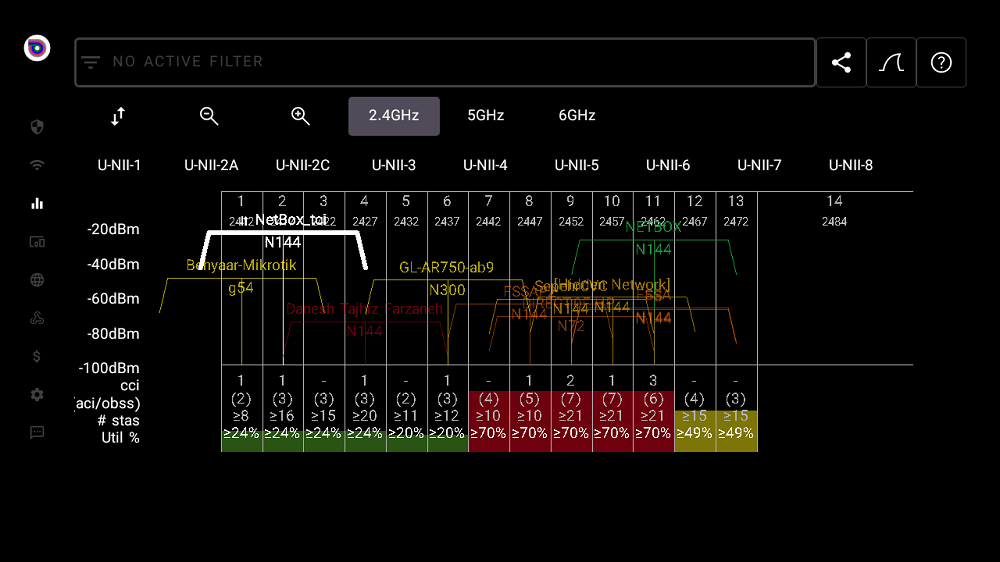
Task: Open the filter list icon
Action: click(x=91, y=62)
